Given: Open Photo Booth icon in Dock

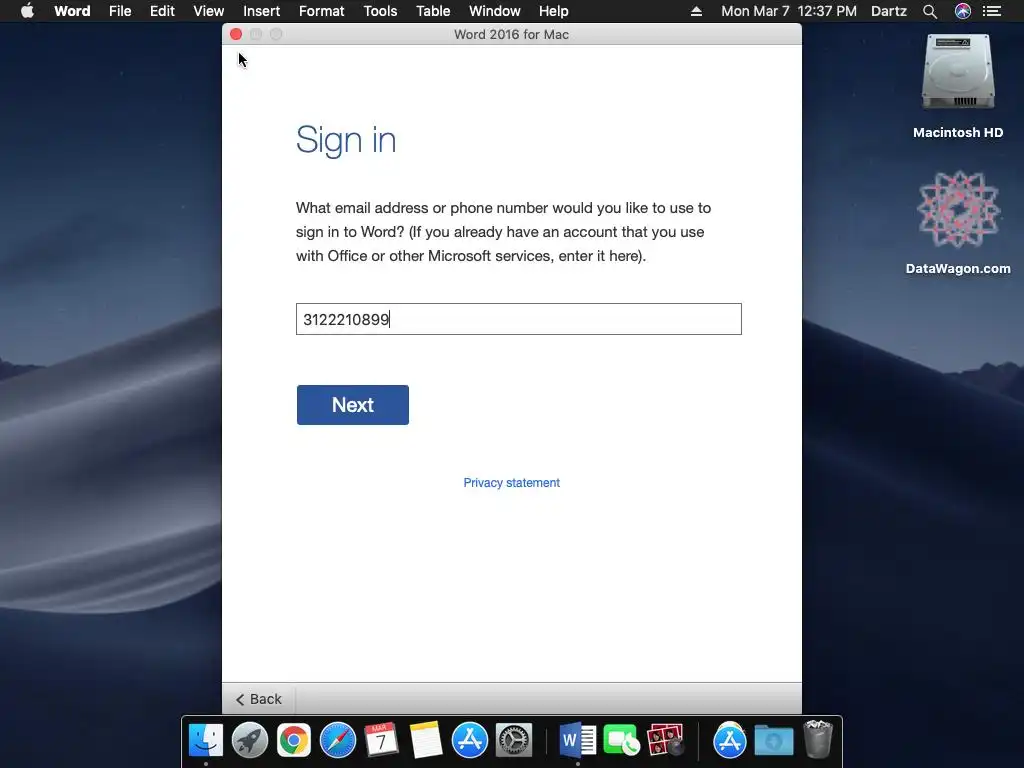Looking at the screenshot, I should (x=665, y=741).
